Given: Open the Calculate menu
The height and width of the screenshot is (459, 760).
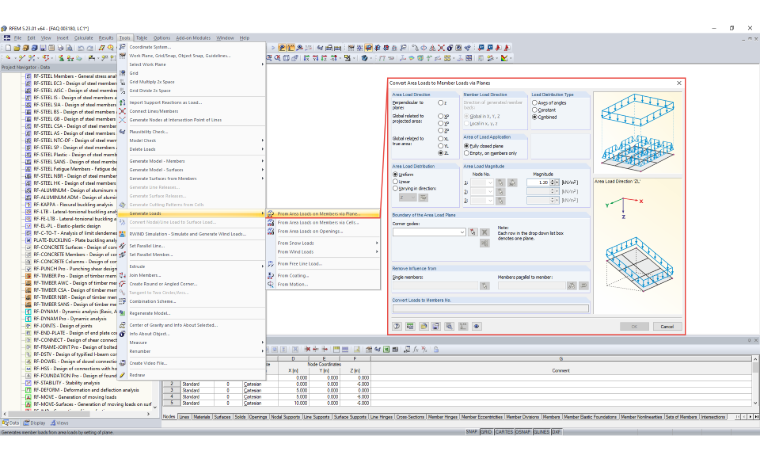Looking at the screenshot, I should click(83, 38).
